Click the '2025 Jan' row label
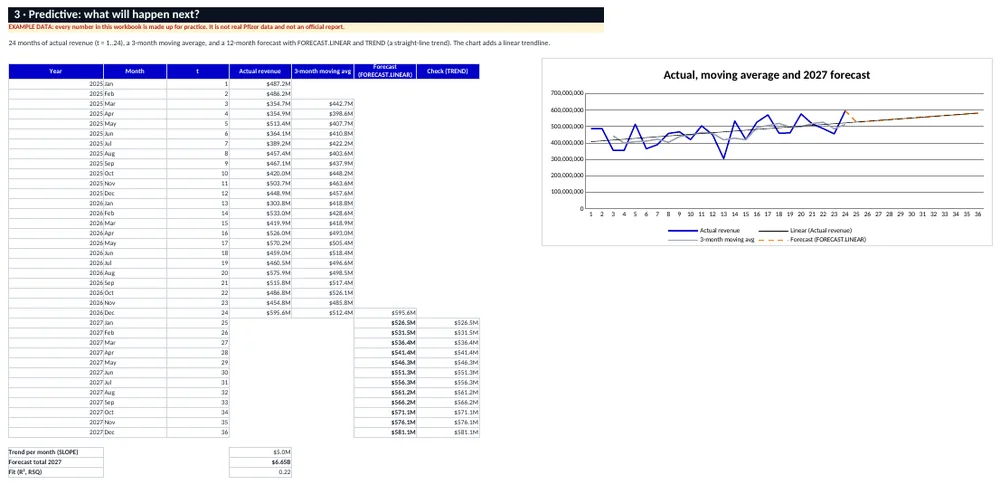Image resolution: width=1000 pixels, height=485 pixels. coord(101,84)
